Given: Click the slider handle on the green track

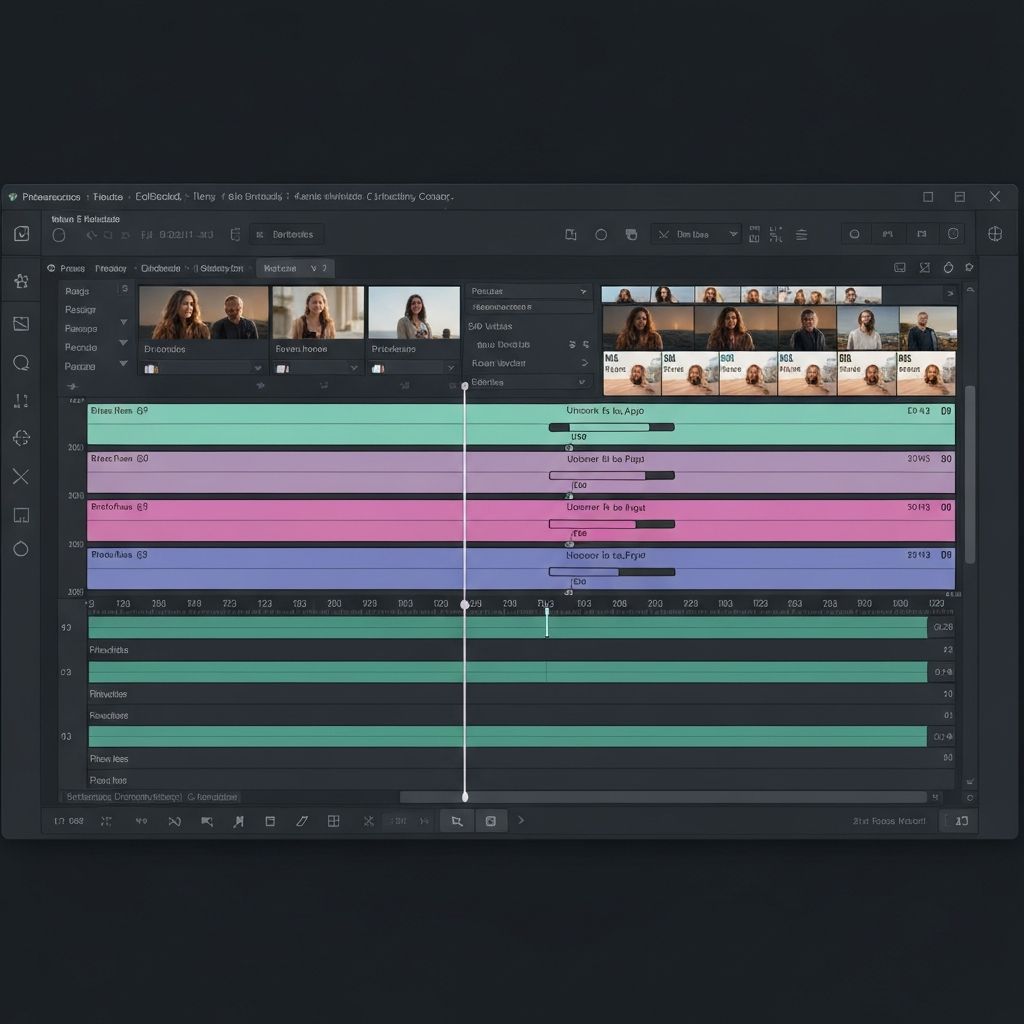Looking at the screenshot, I should pos(649,427).
